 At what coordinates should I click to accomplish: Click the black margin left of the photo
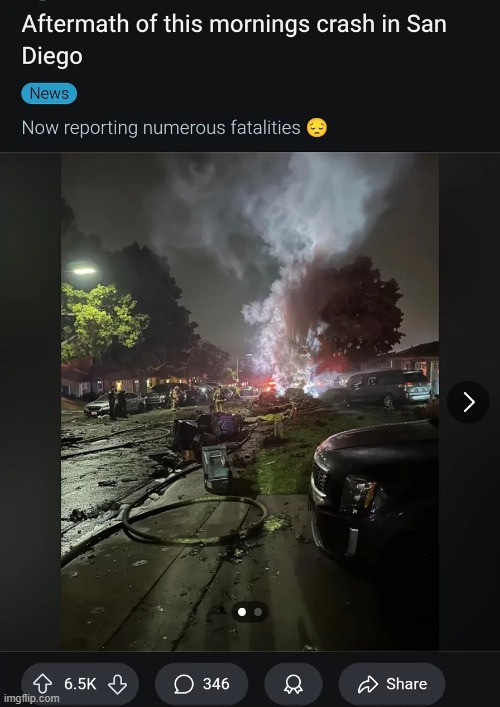[x=30, y=401]
